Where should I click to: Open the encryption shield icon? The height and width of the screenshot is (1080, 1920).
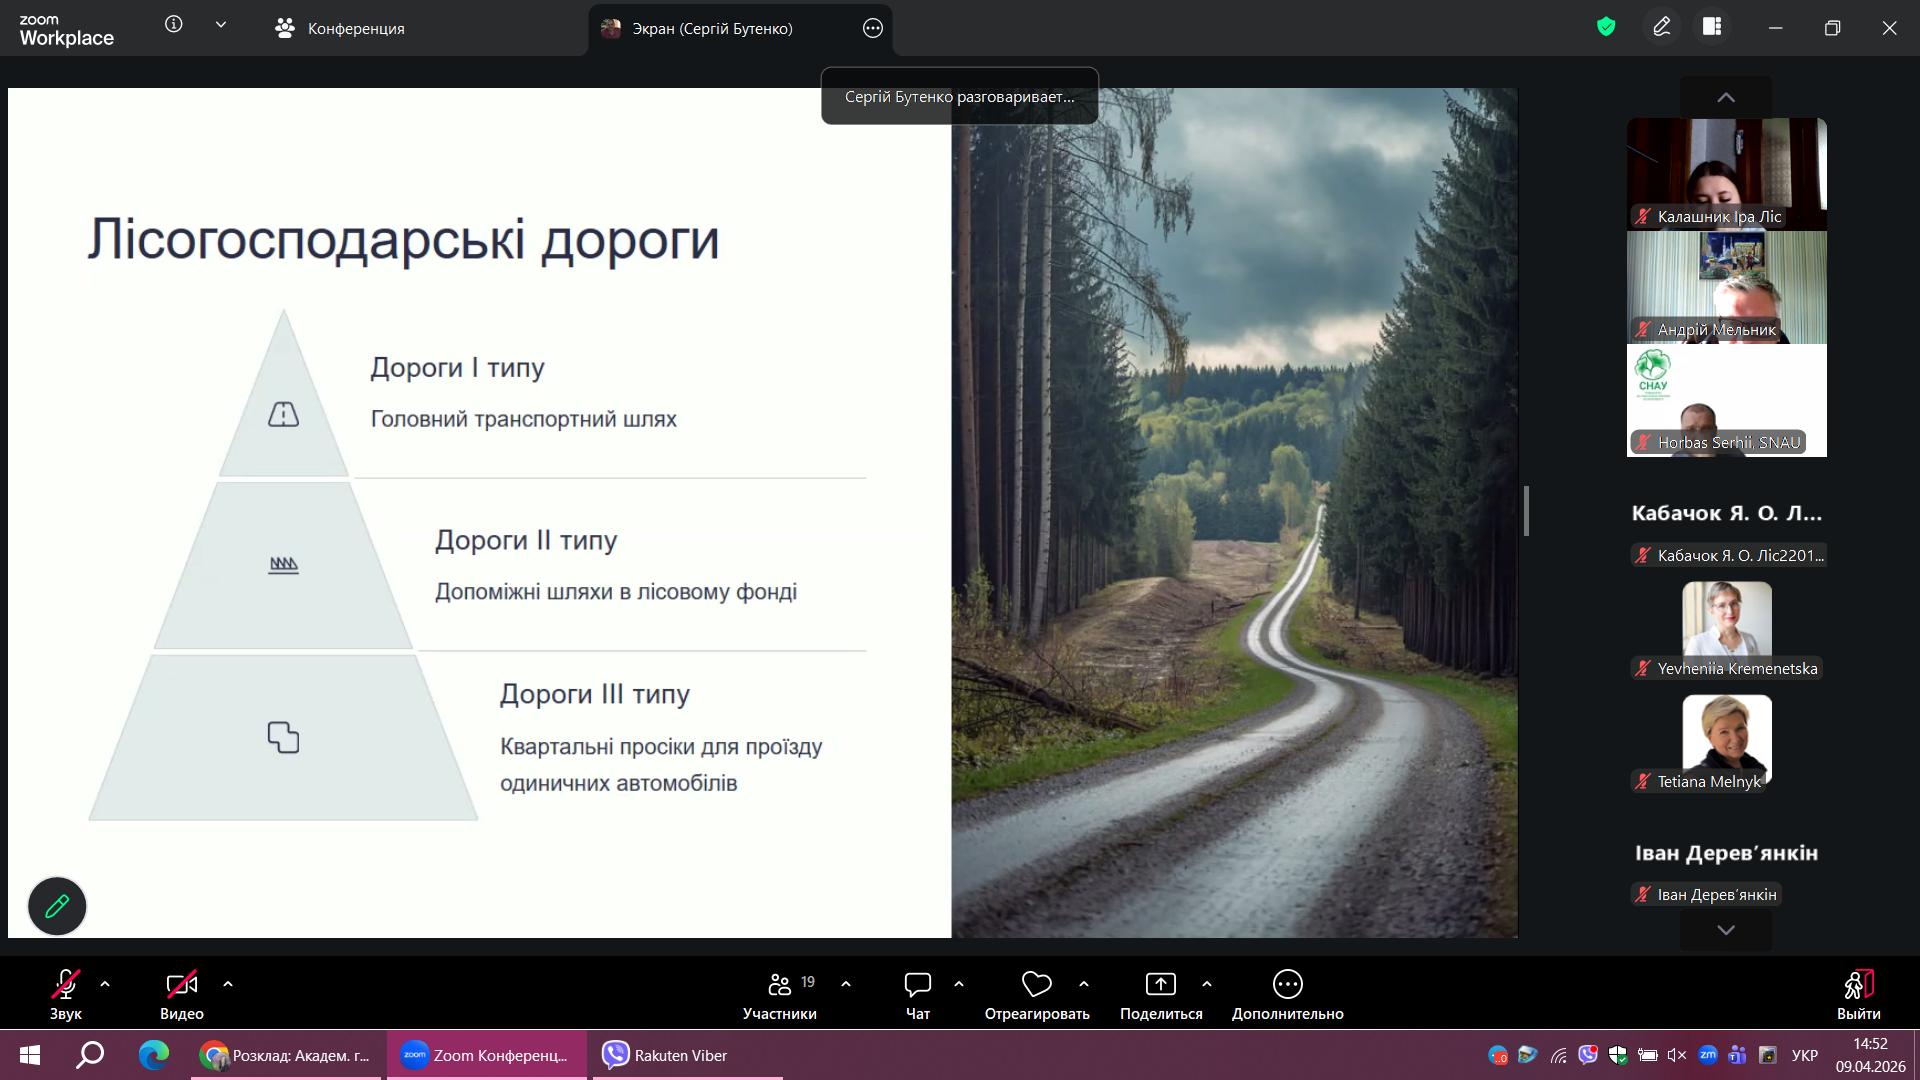pyautogui.click(x=1606, y=27)
